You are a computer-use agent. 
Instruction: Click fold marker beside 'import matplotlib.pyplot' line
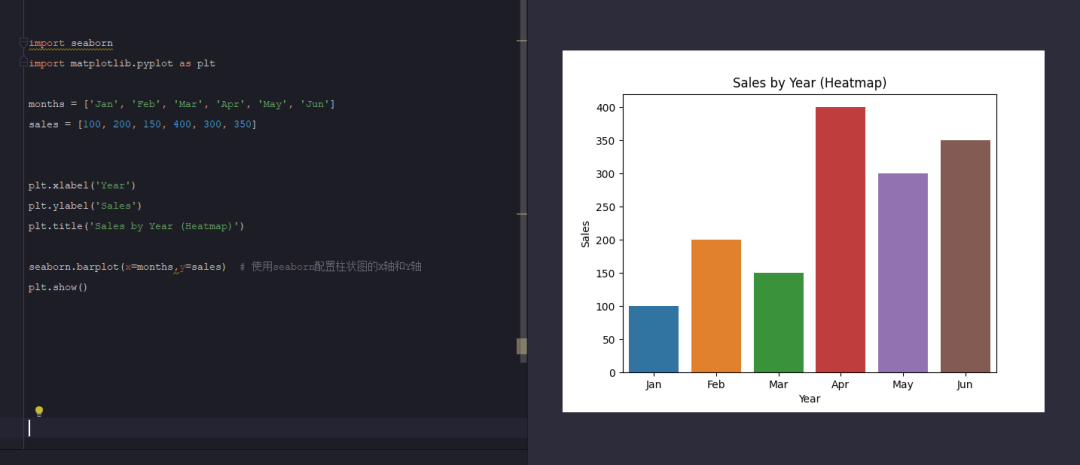click(x=23, y=63)
